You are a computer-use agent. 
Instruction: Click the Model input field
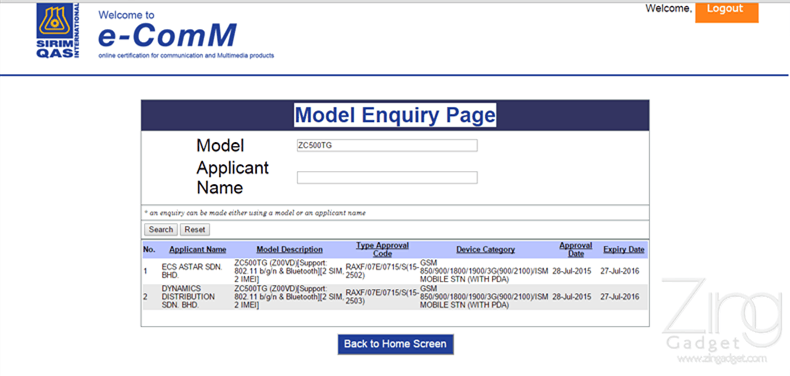click(x=387, y=146)
